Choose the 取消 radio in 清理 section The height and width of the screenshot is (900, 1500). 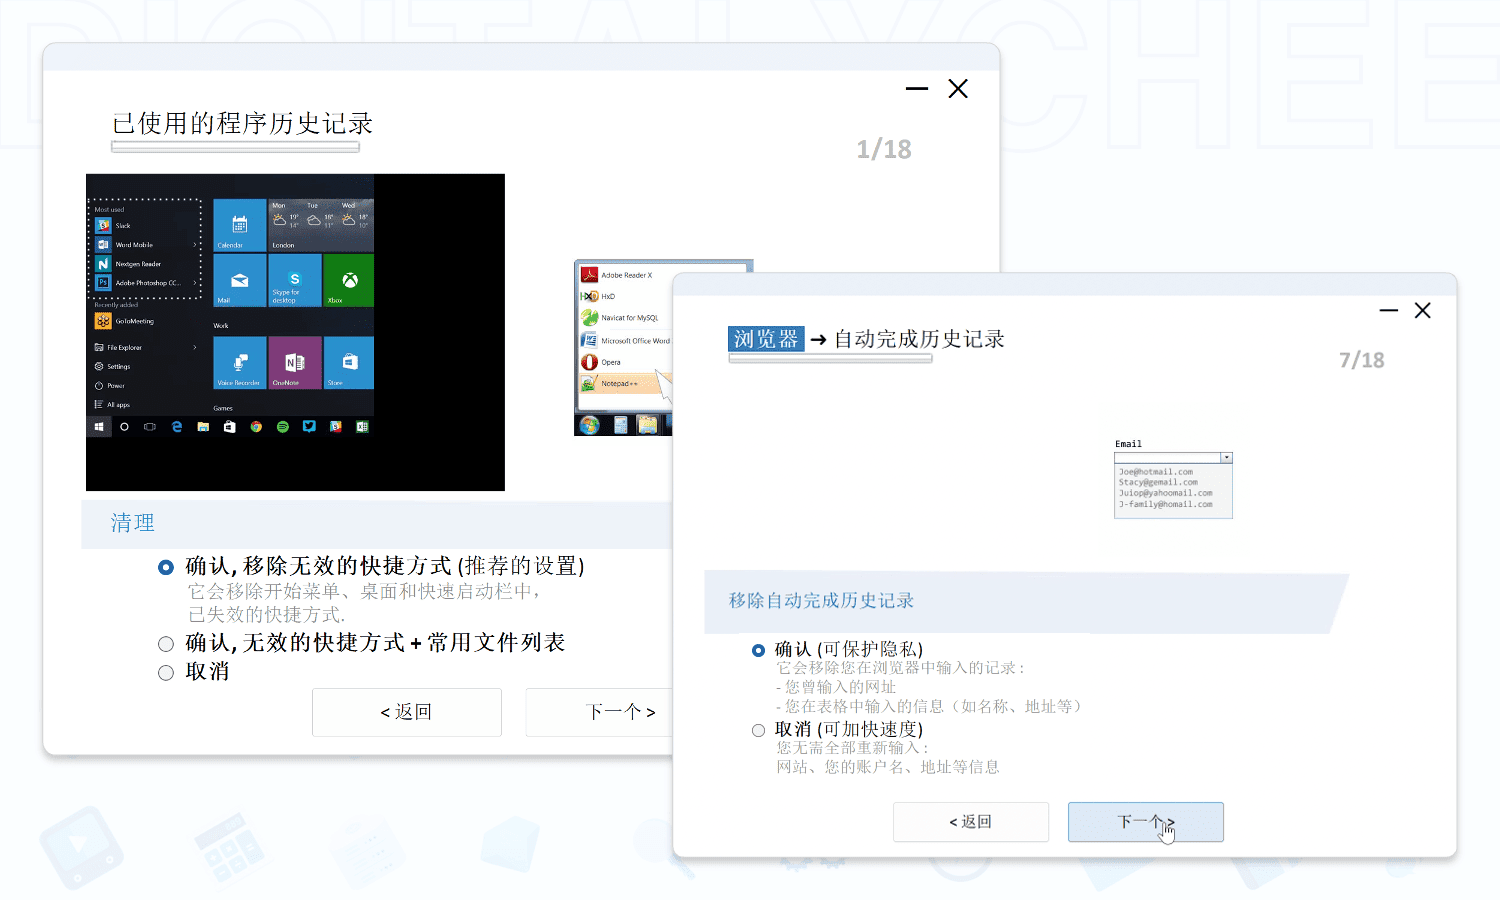[166, 673]
